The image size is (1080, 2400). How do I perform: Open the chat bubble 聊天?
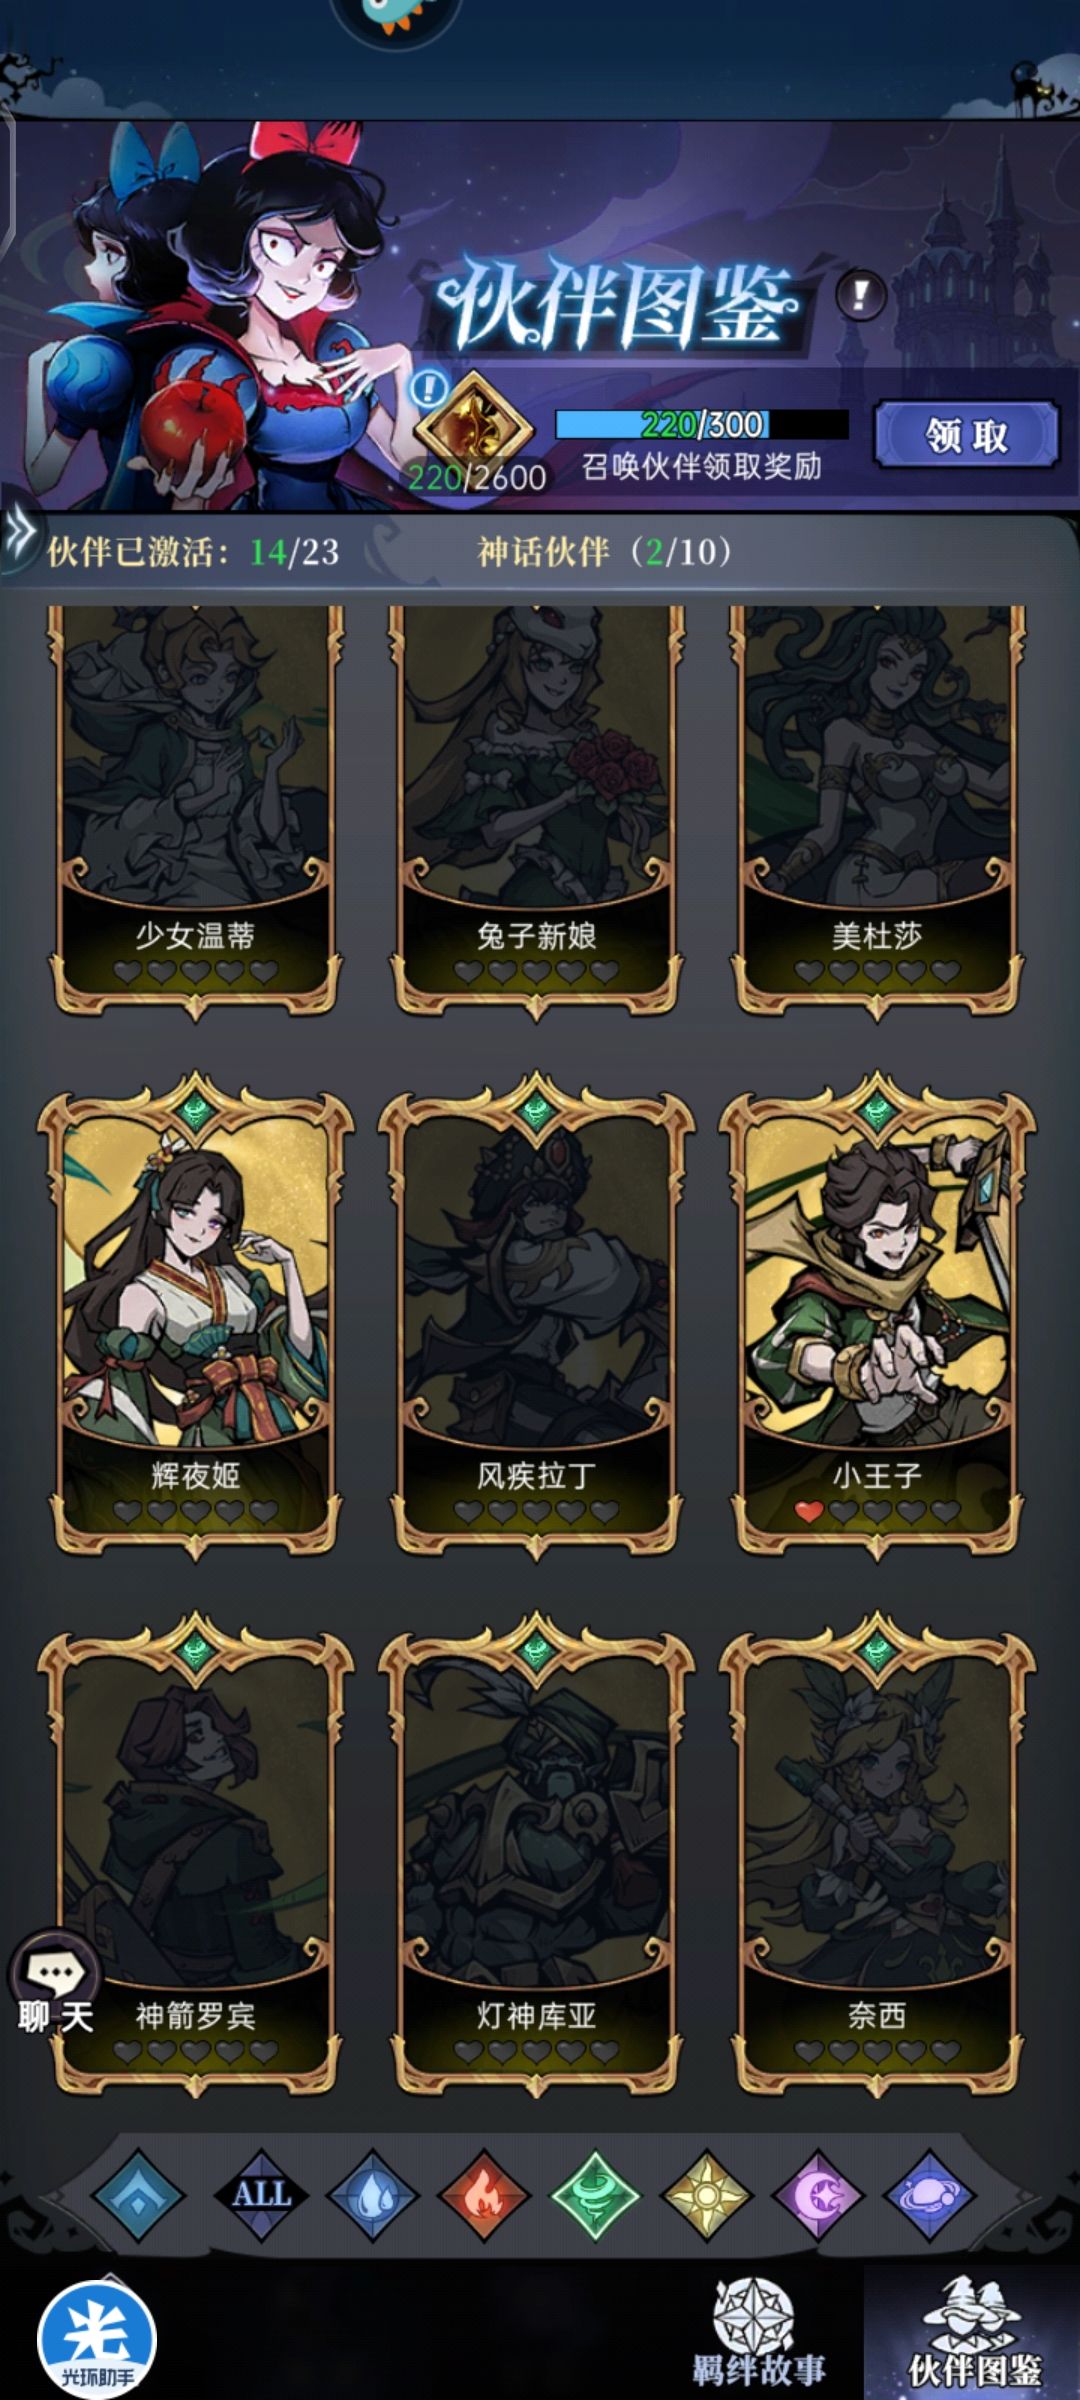click(x=56, y=1984)
